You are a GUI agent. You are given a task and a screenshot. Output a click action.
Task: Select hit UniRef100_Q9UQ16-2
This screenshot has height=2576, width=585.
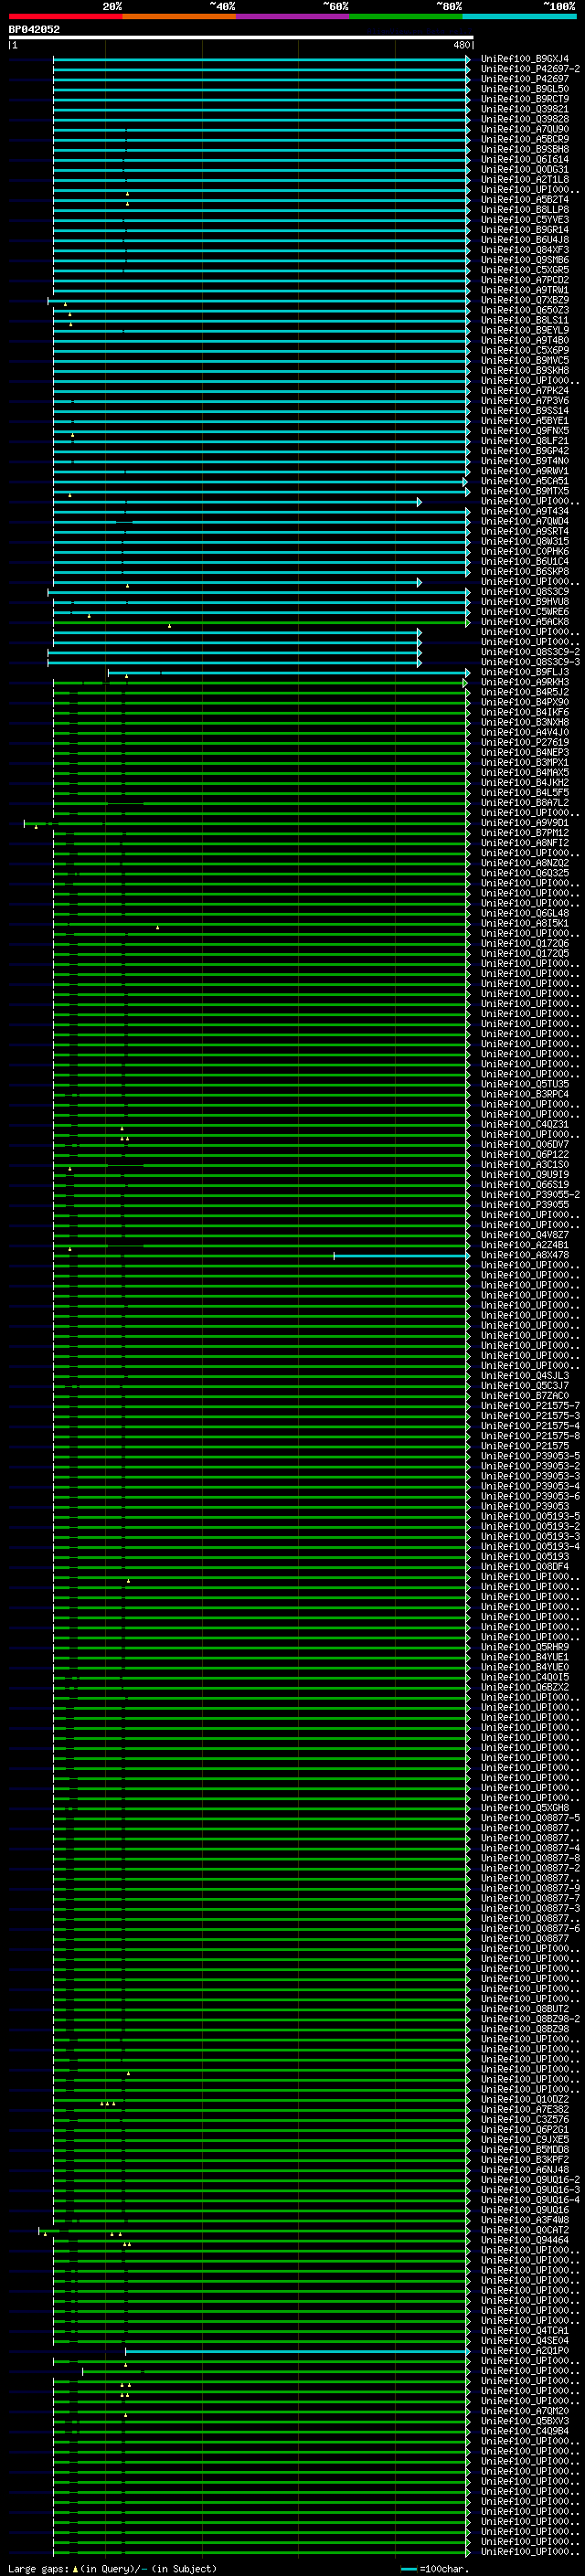530,2180
